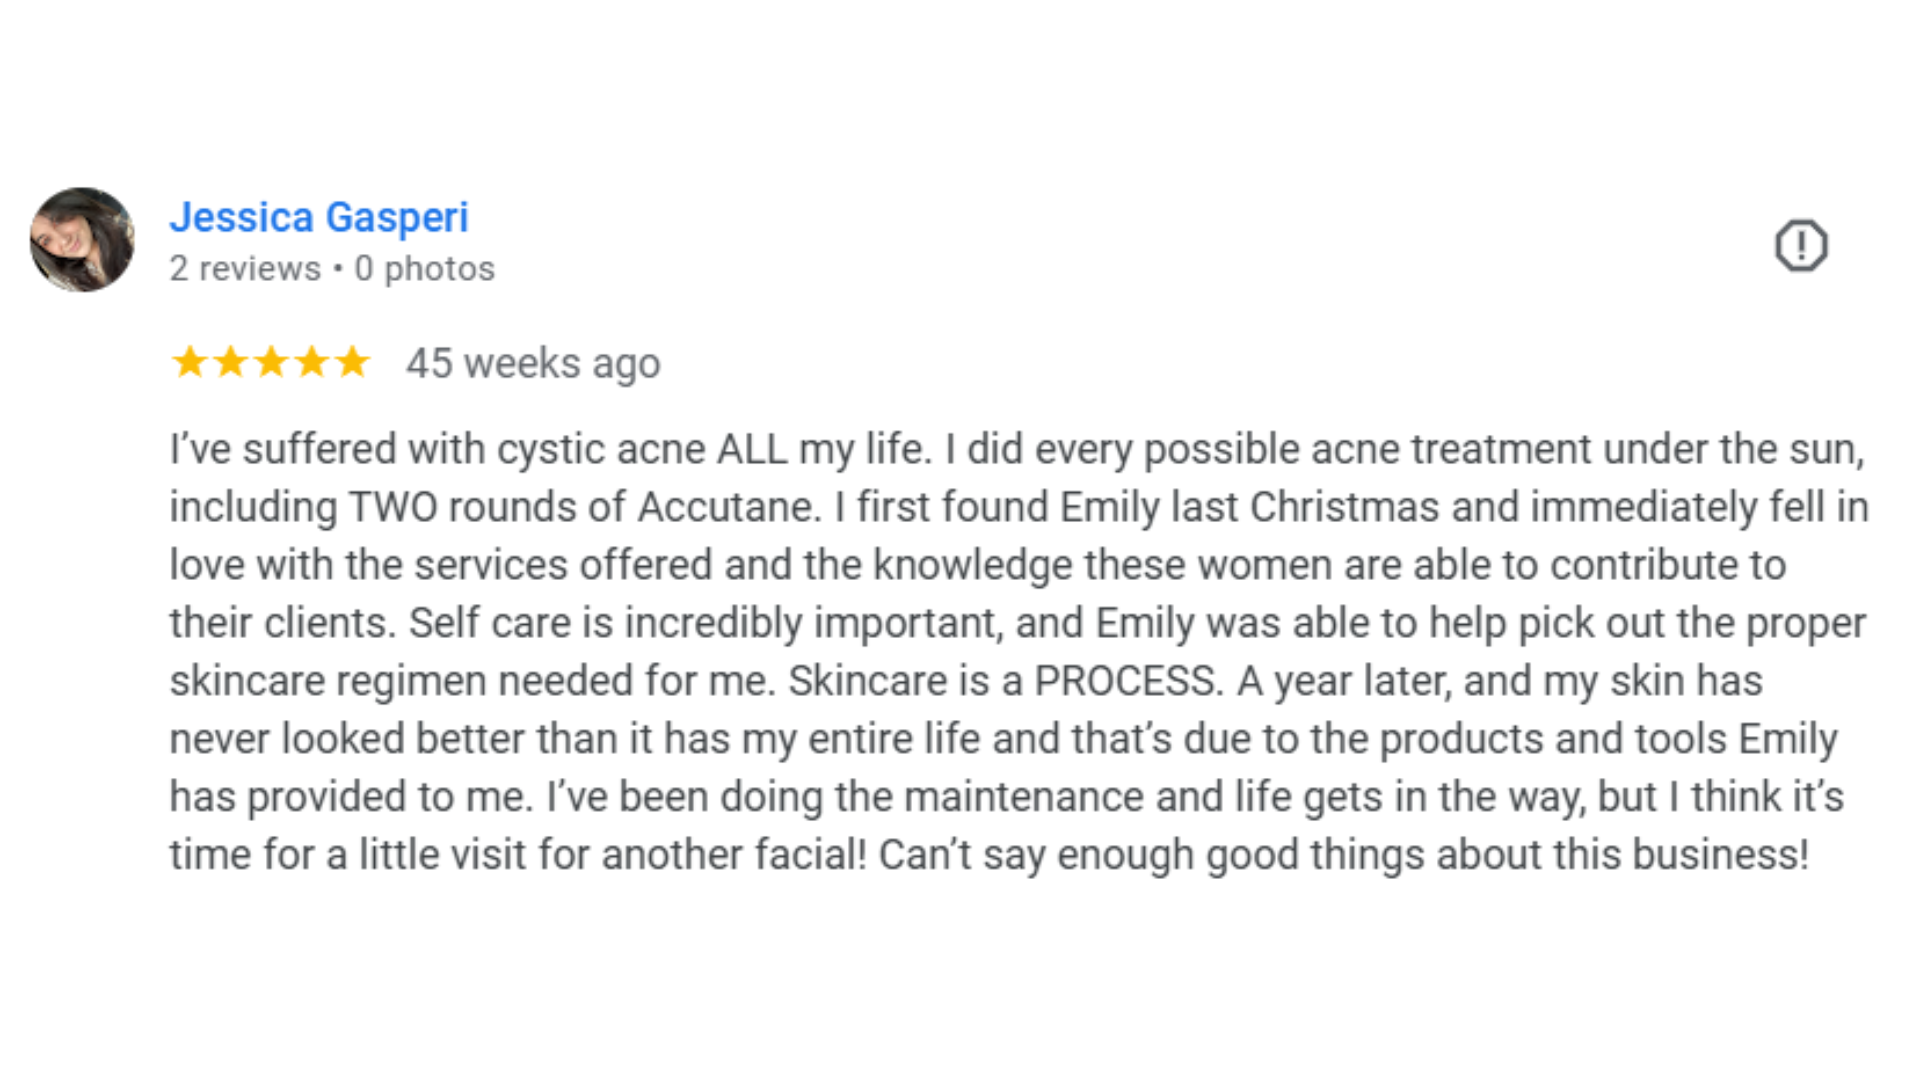Image resolution: width=1920 pixels, height=1080 pixels.
Task: Click the fifth gold rating star
Action: [352, 362]
